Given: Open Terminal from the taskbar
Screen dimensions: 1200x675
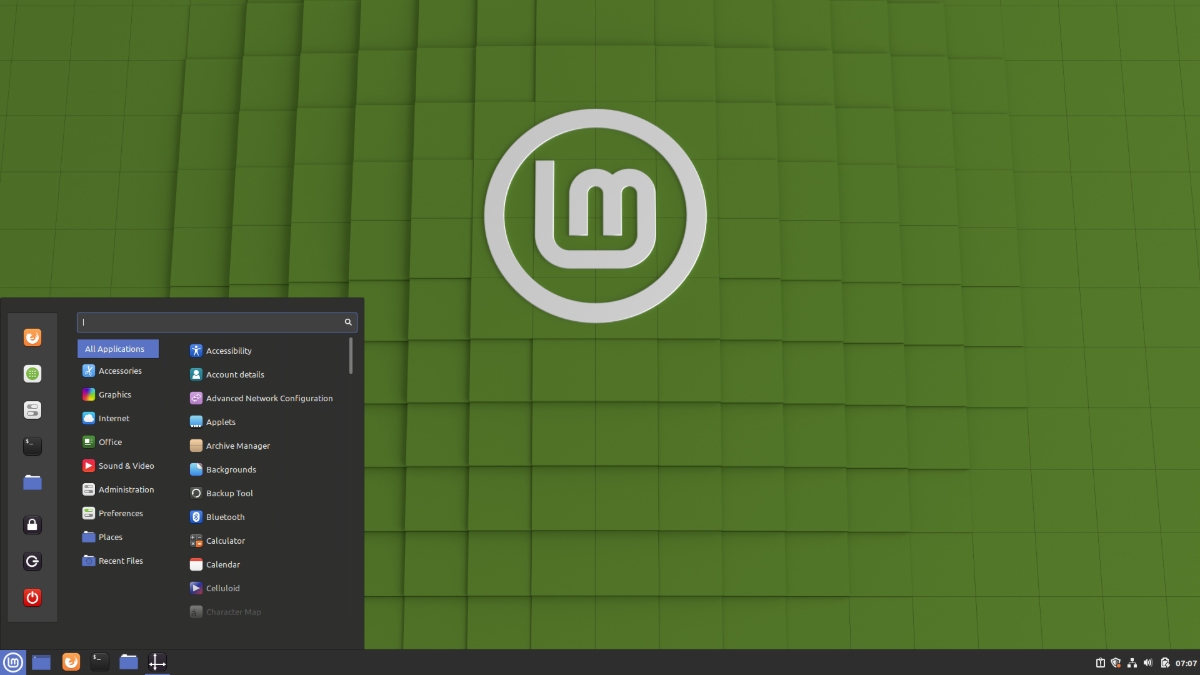Looking at the screenshot, I should (99, 662).
